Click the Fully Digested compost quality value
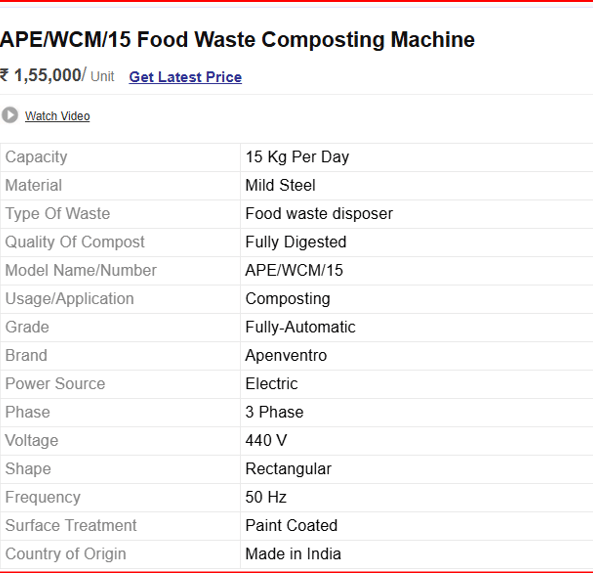 296,242
